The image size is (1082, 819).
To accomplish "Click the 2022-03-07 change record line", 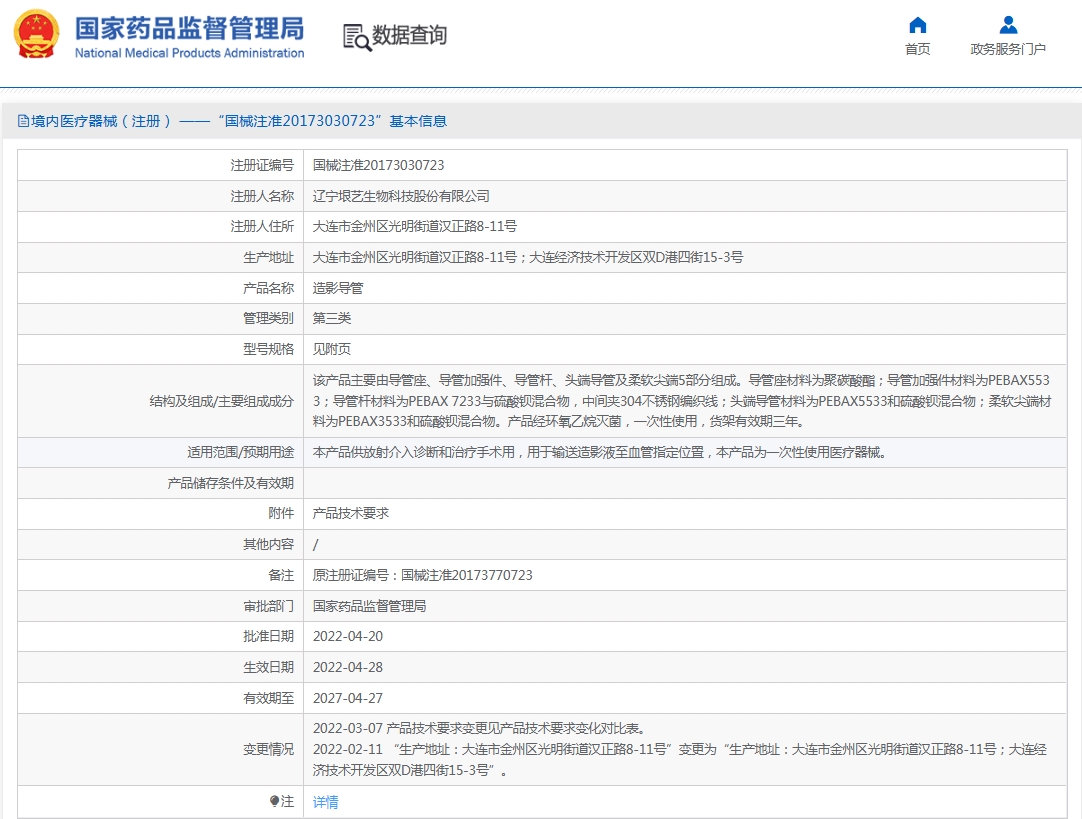I will point(479,729).
